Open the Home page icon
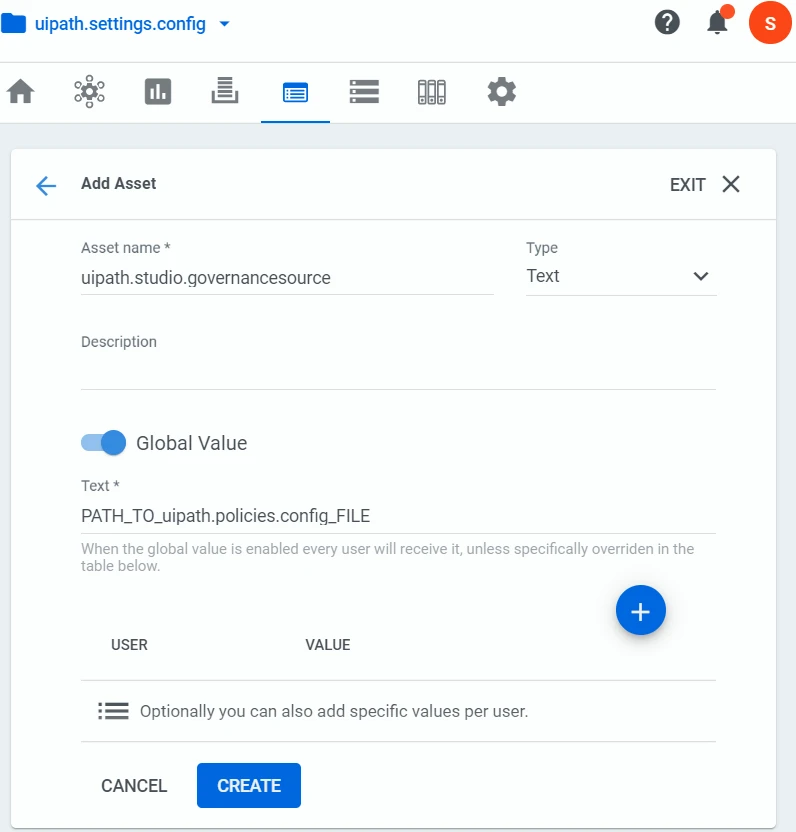Screen dimensions: 796x832 tap(21, 91)
